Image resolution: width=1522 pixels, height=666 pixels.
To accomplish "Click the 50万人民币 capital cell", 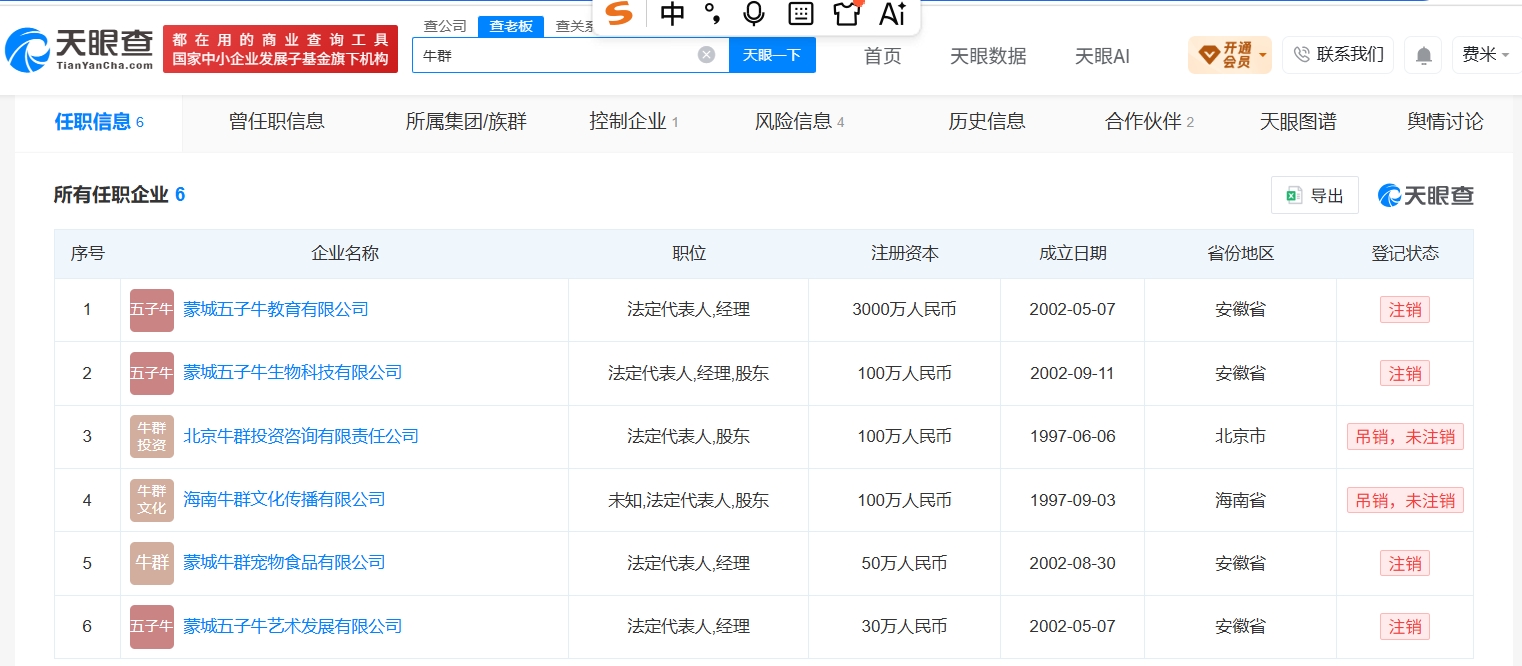I will pyautogui.click(x=904, y=563).
